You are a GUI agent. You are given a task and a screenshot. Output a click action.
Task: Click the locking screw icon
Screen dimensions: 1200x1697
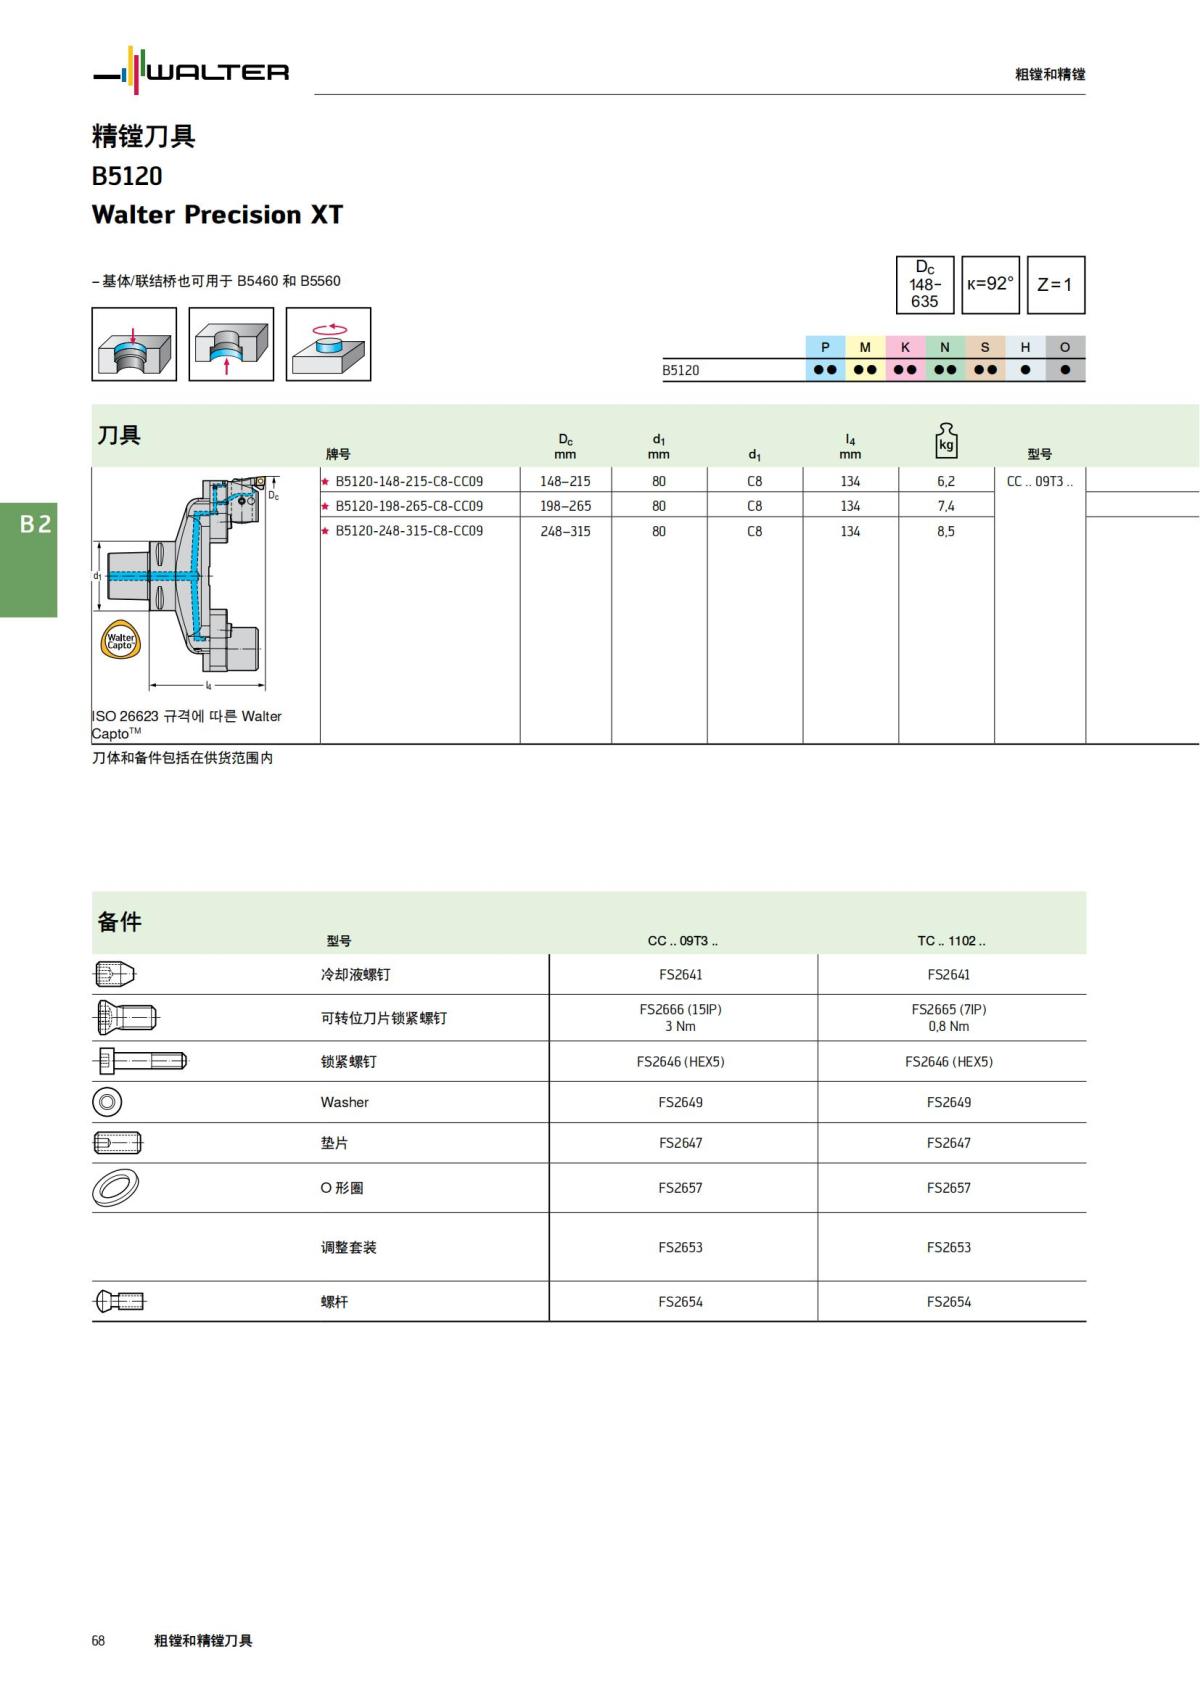coord(140,1061)
